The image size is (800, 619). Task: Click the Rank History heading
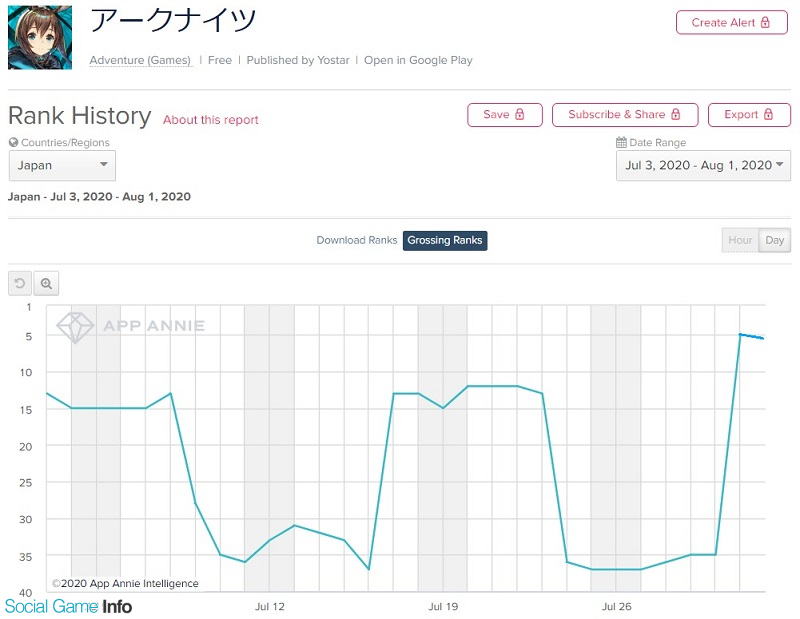(x=80, y=116)
